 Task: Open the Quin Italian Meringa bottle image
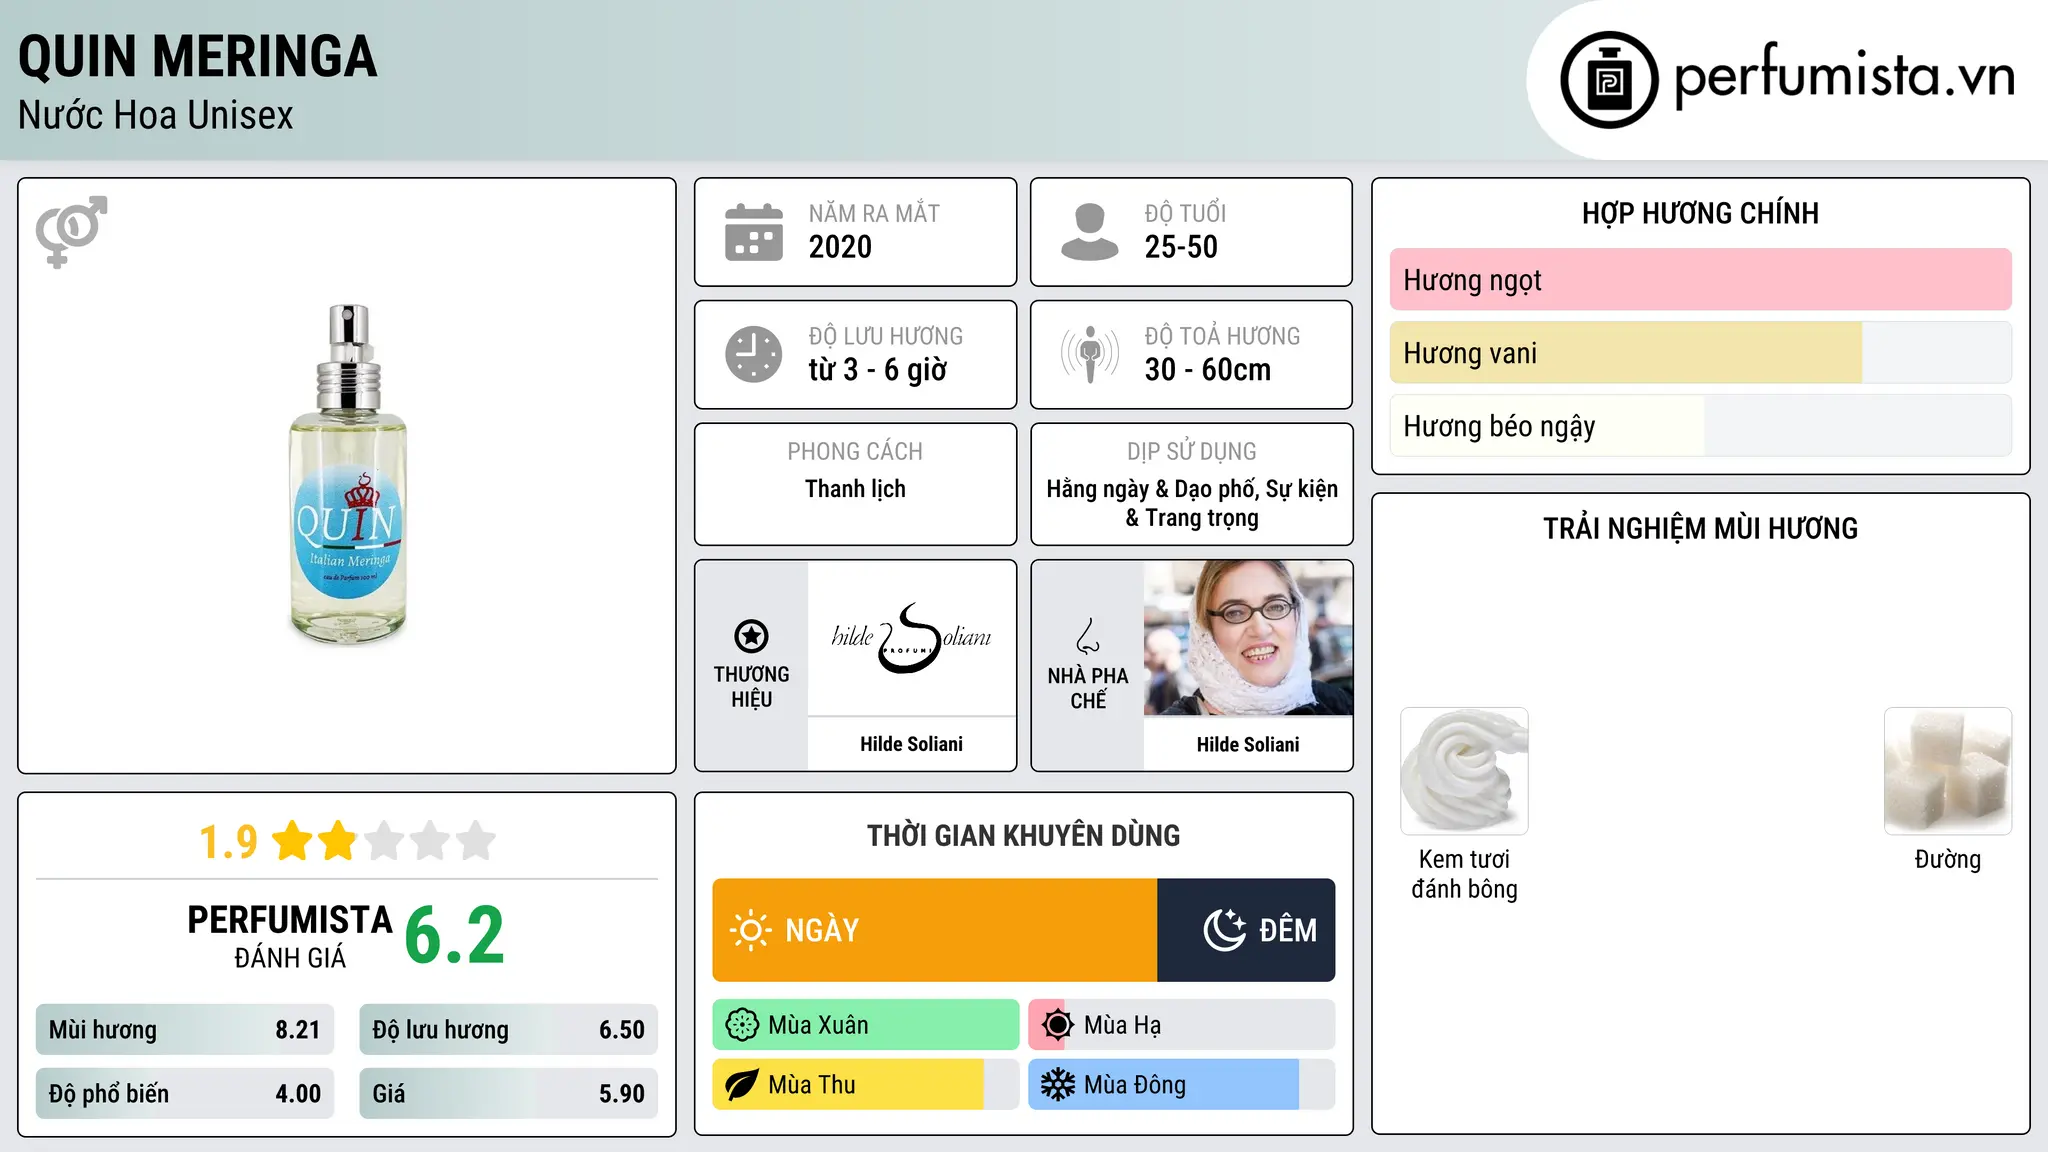tap(348, 475)
